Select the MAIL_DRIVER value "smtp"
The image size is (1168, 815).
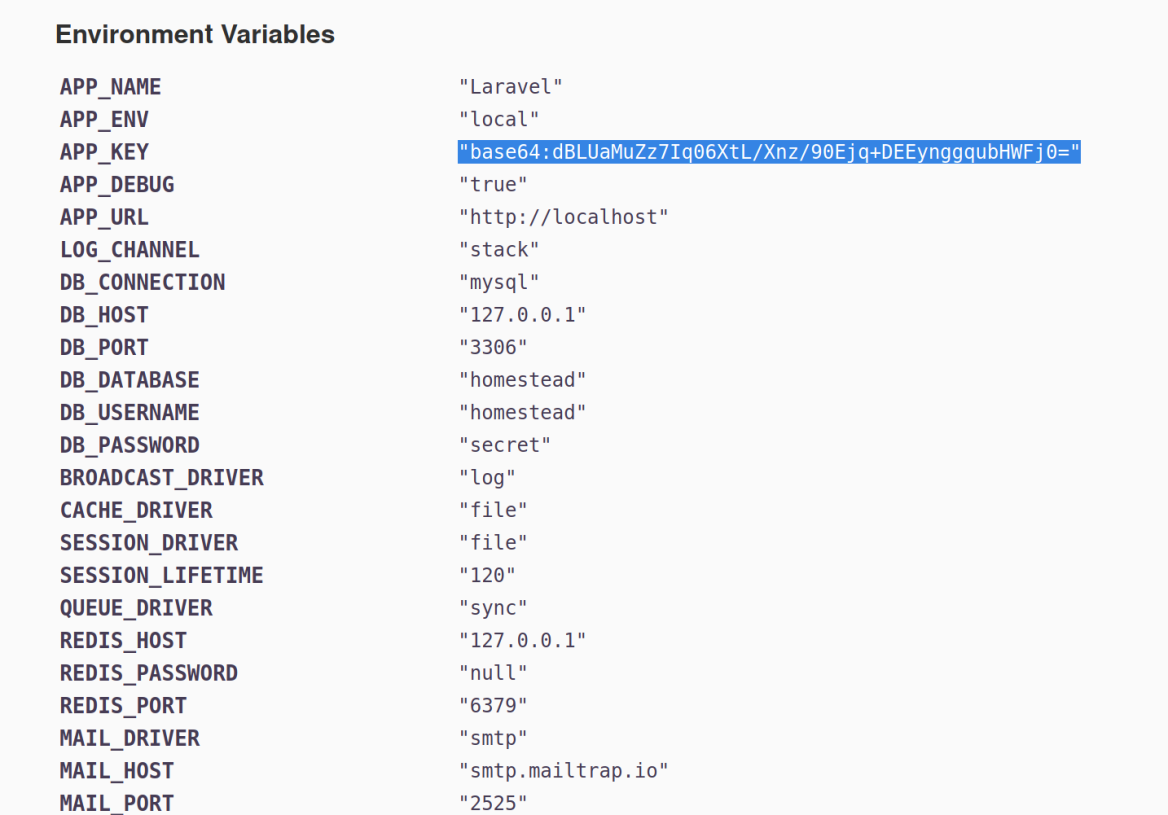tap(494, 738)
